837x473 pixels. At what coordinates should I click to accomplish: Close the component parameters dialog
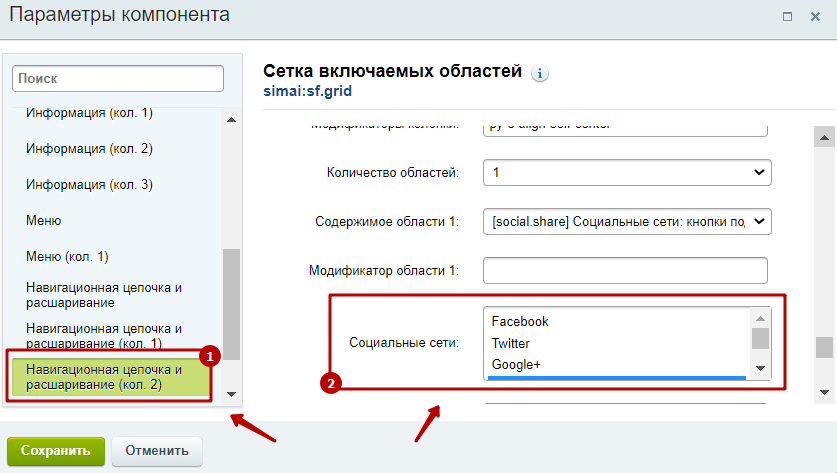815,16
